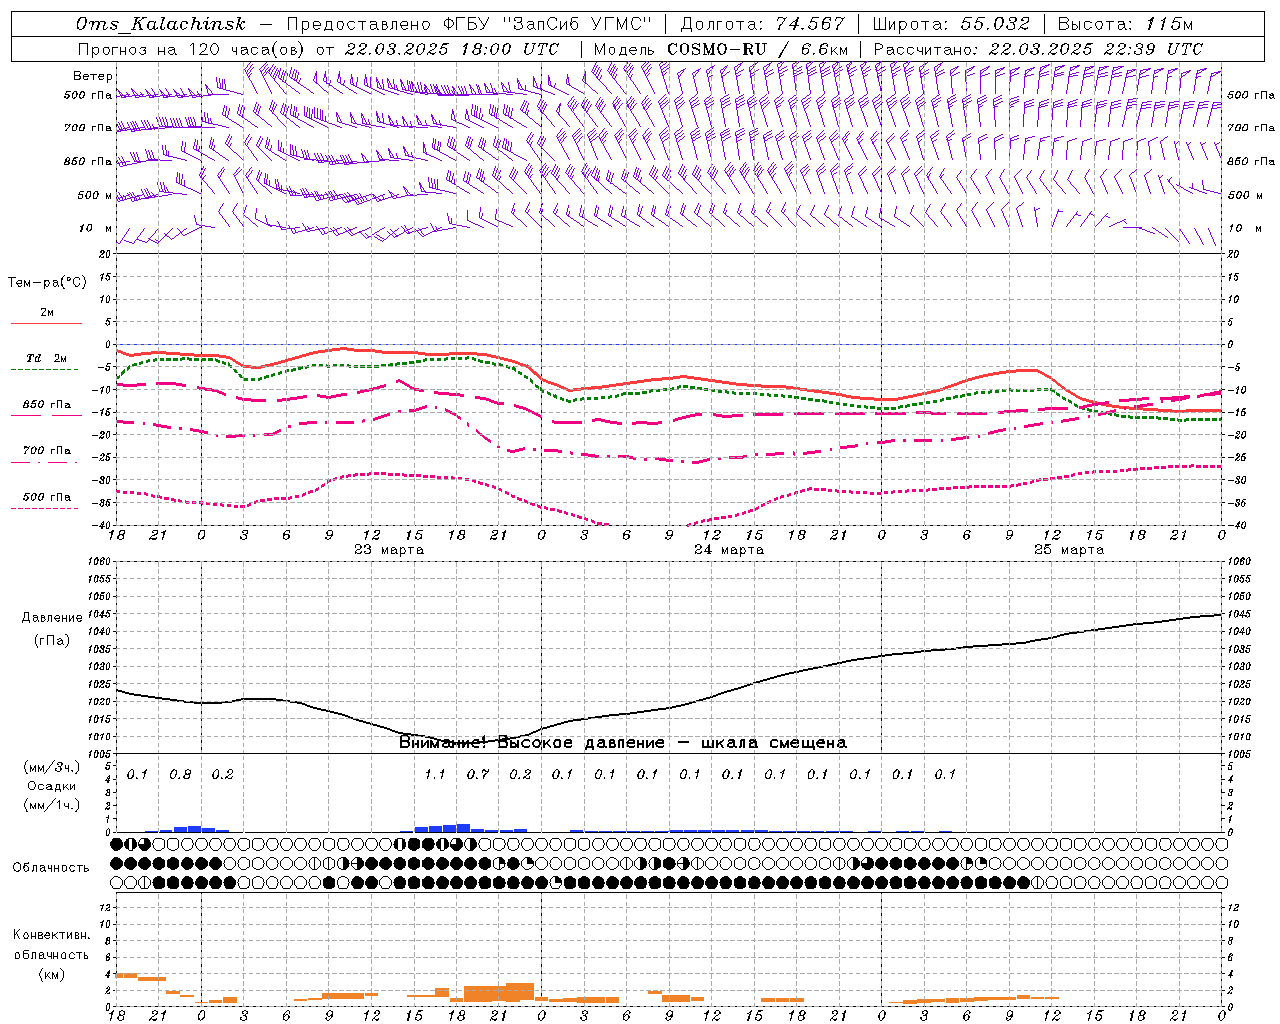Click the 500 гПа temperature legend line sample
1280x1024 pixels.
click(45, 509)
